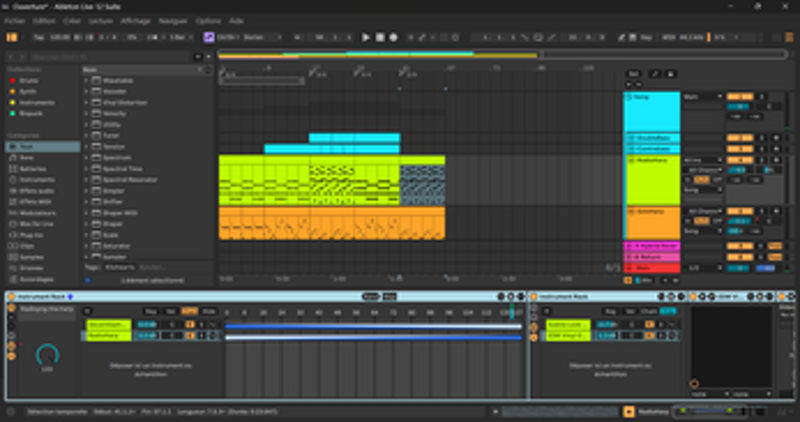This screenshot has height=422, width=800.
Task: Click the lock icon next to Set button
Action: point(671,74)
